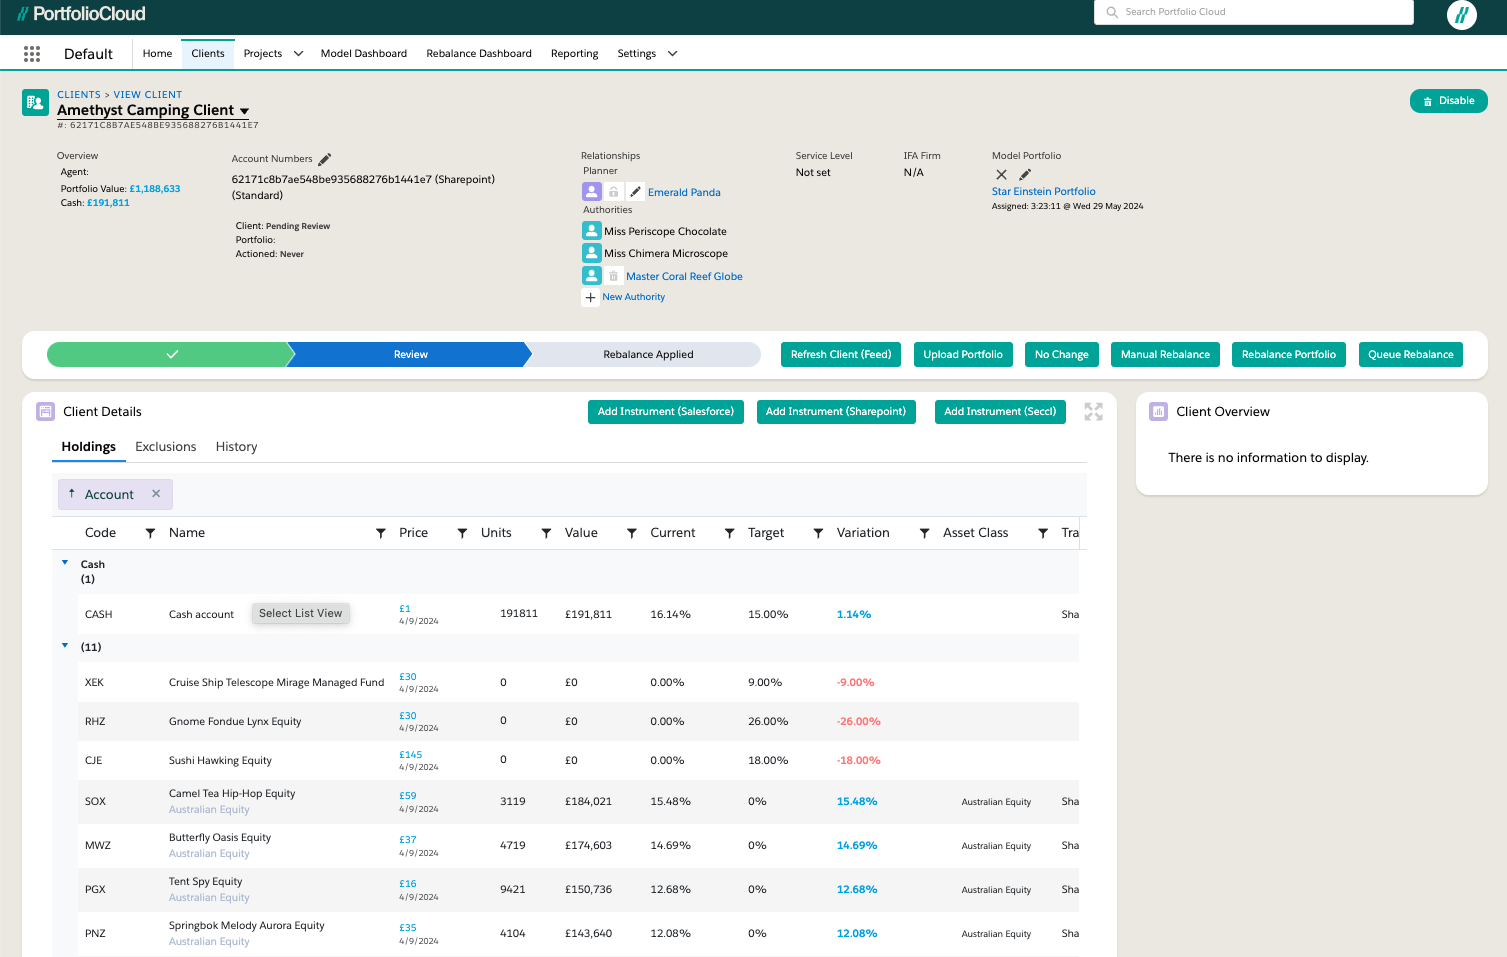1507x957 pixels.
Task: Open the Projects dropdown menu
Action: pyautogui.click(x=298, y=54)
